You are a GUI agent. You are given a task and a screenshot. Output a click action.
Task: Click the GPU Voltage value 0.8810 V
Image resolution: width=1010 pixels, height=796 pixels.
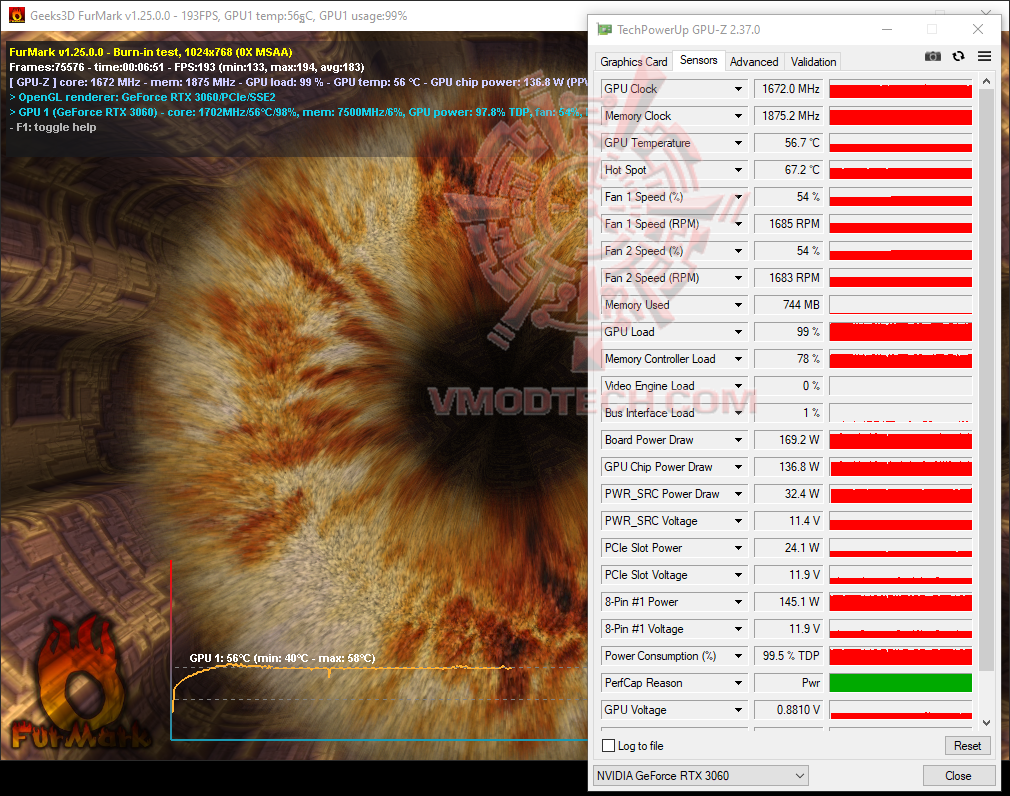coord(790,710)
